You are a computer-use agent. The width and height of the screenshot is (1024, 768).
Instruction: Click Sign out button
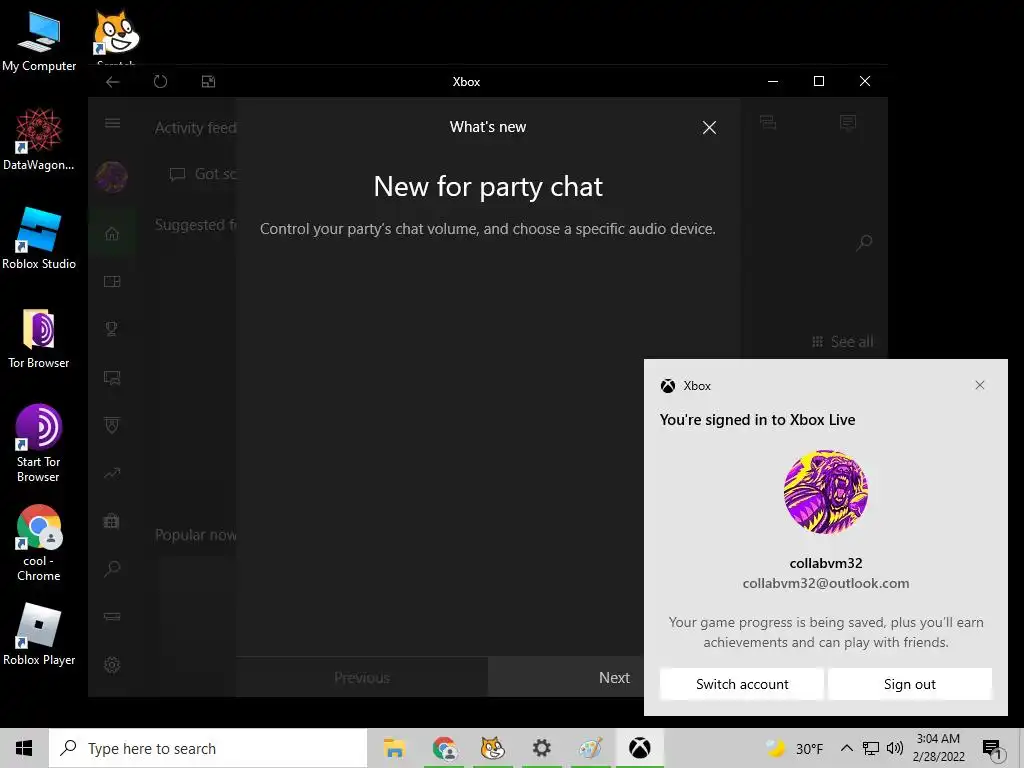tap(910, 684)
